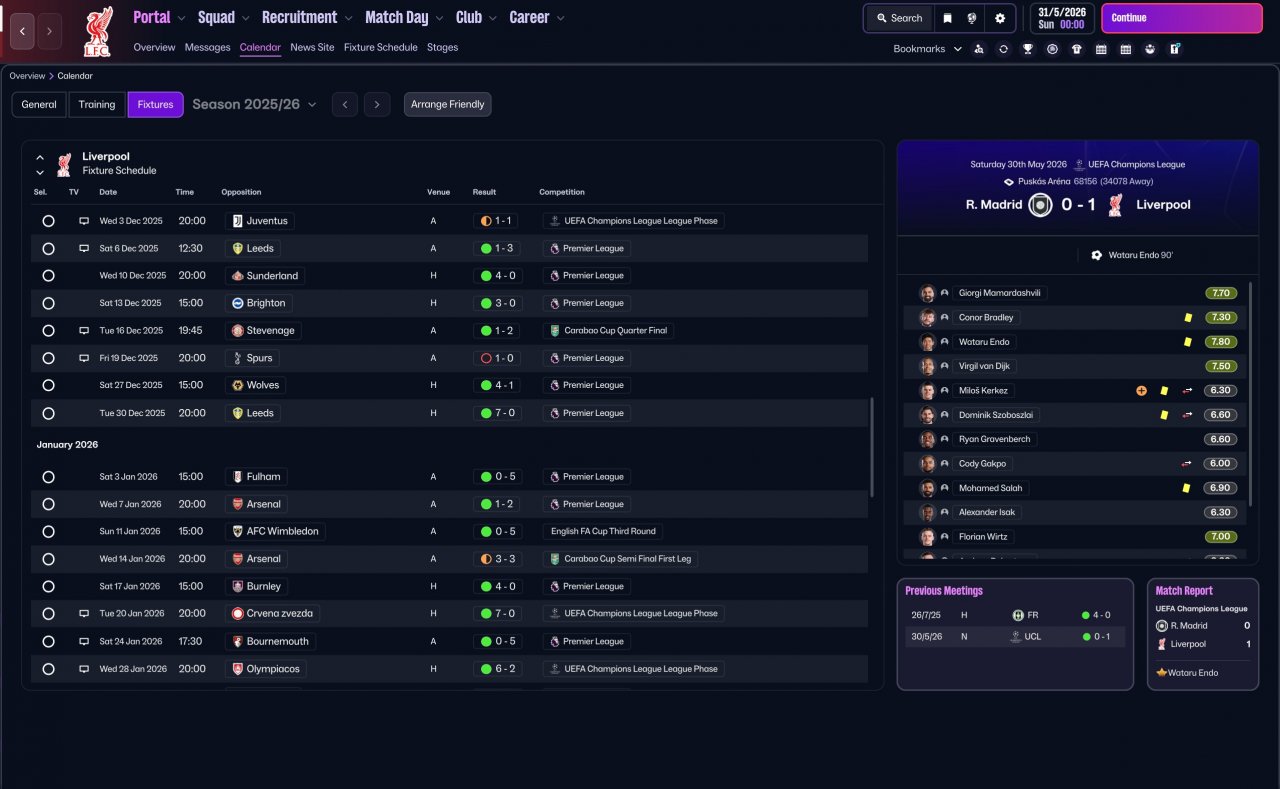
Task: Expand the Career menu dropdown
Action: click(560, 18)
